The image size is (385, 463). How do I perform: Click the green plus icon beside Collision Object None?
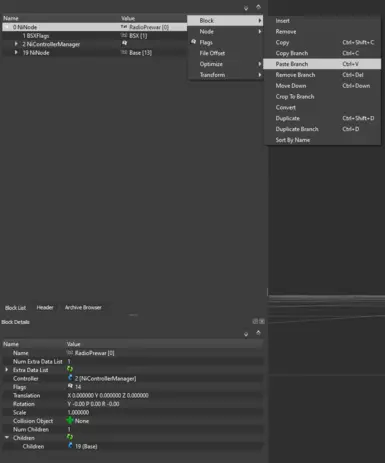(x=70, y=420)
